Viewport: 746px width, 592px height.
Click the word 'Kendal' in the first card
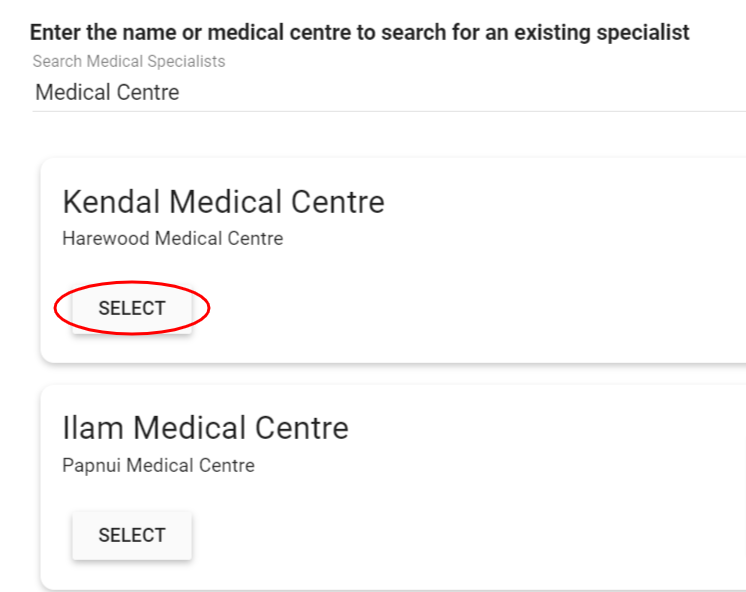pyautogui.click(x=110, y=202)
